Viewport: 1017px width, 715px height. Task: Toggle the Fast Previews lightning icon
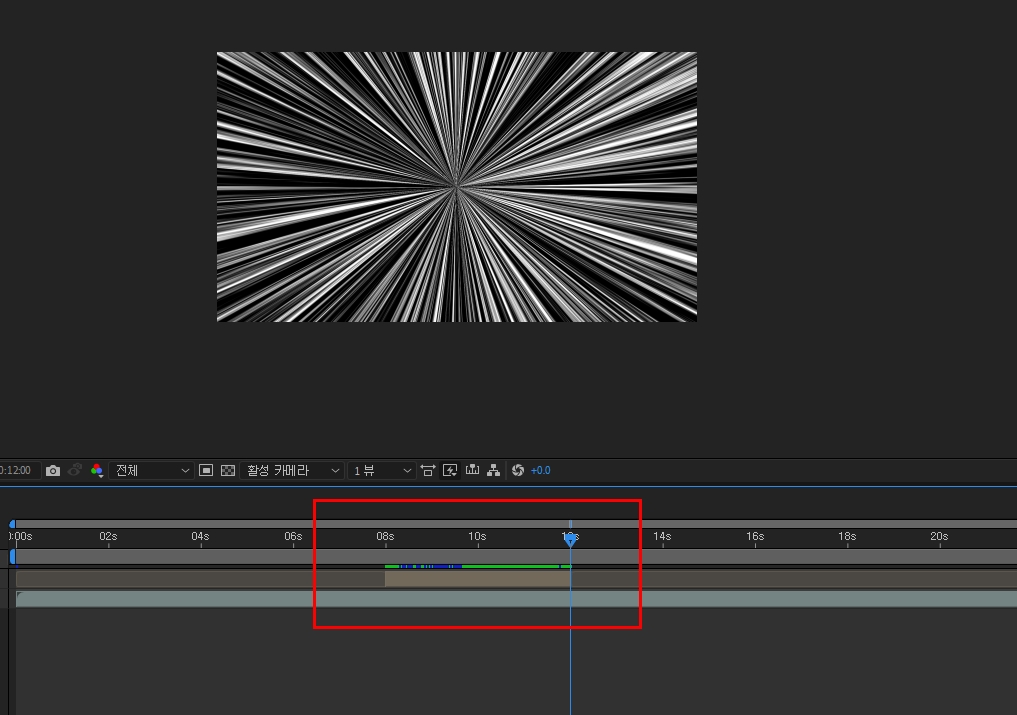point(450,470)
